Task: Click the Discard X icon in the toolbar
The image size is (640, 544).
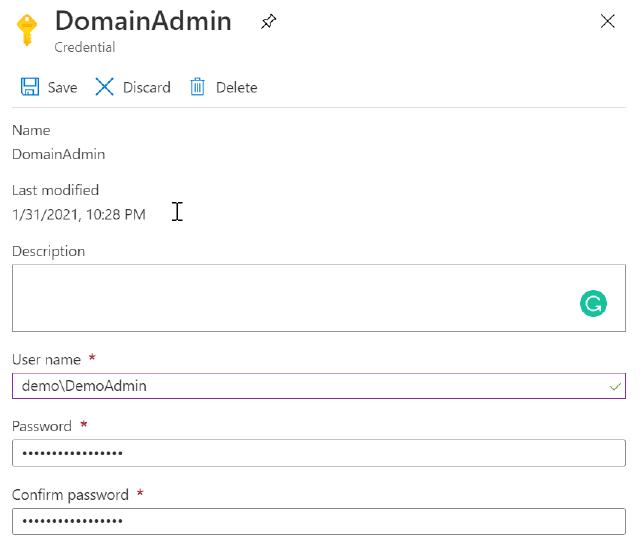Action: pyautogui.click(x=104, y=87)
